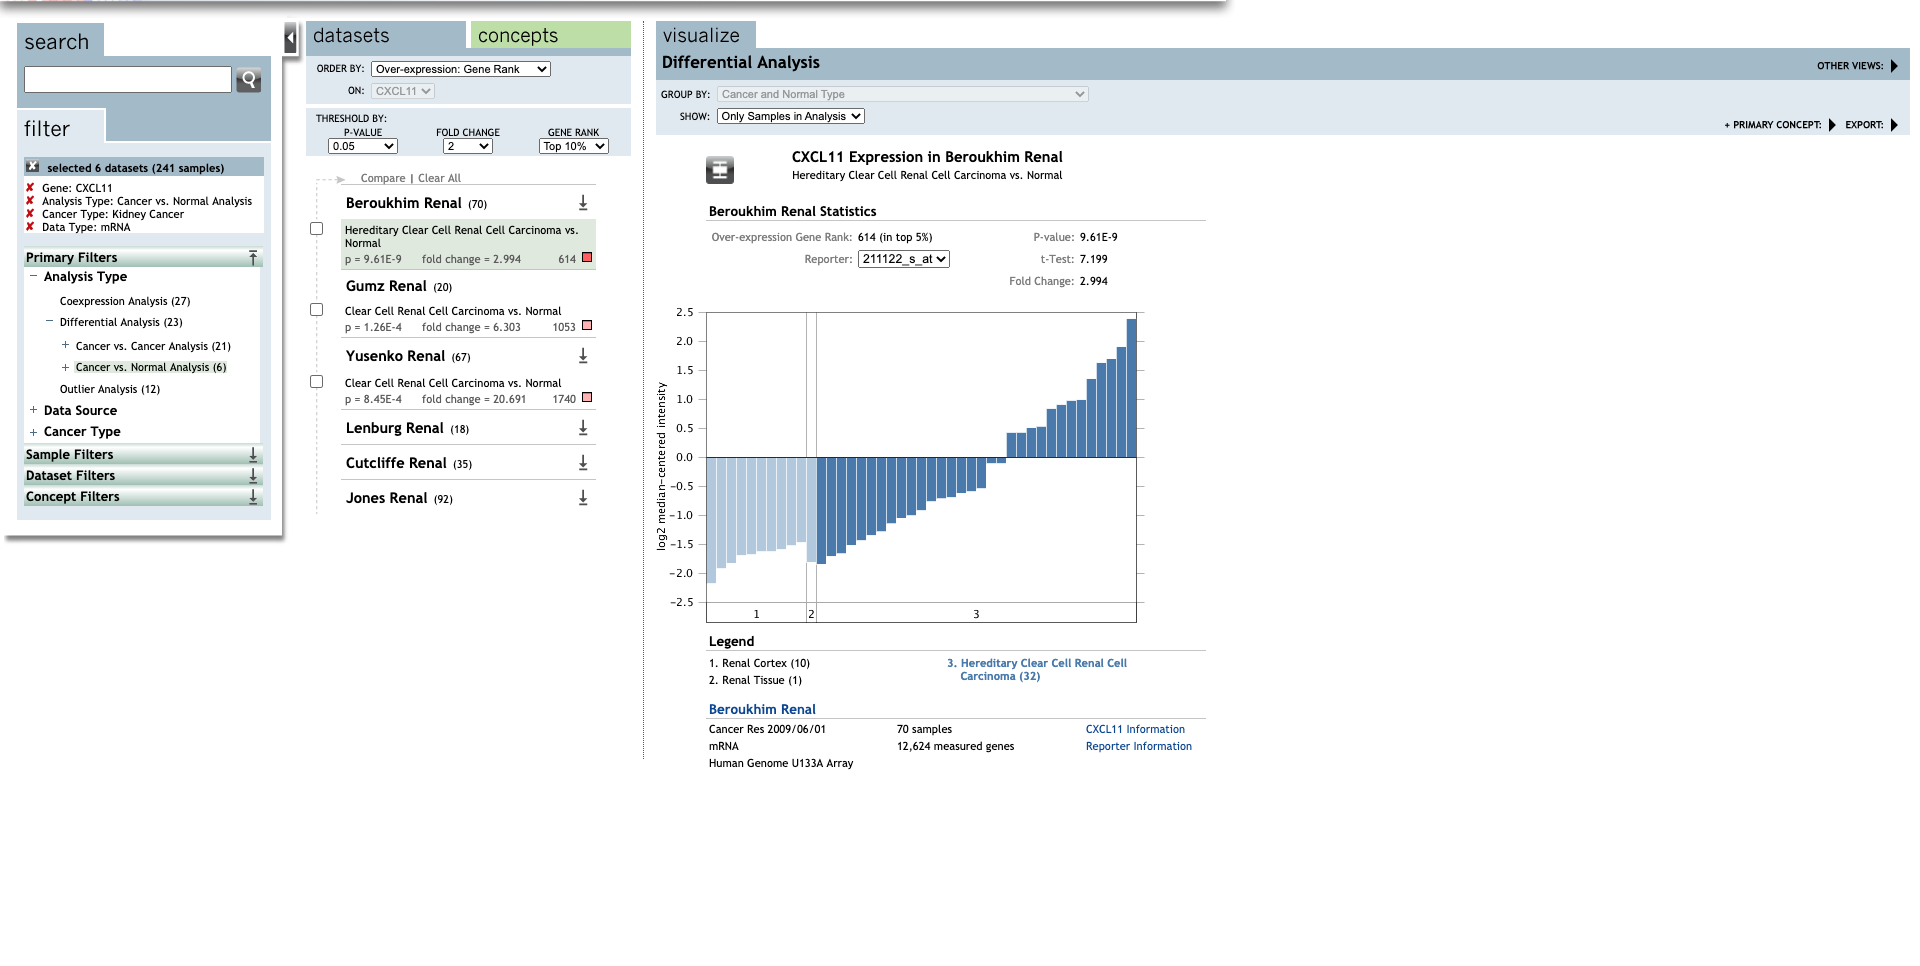This screenshot has height=966, width=1920.
Task: Switch to the concepts tab
Action: [550, 35]
